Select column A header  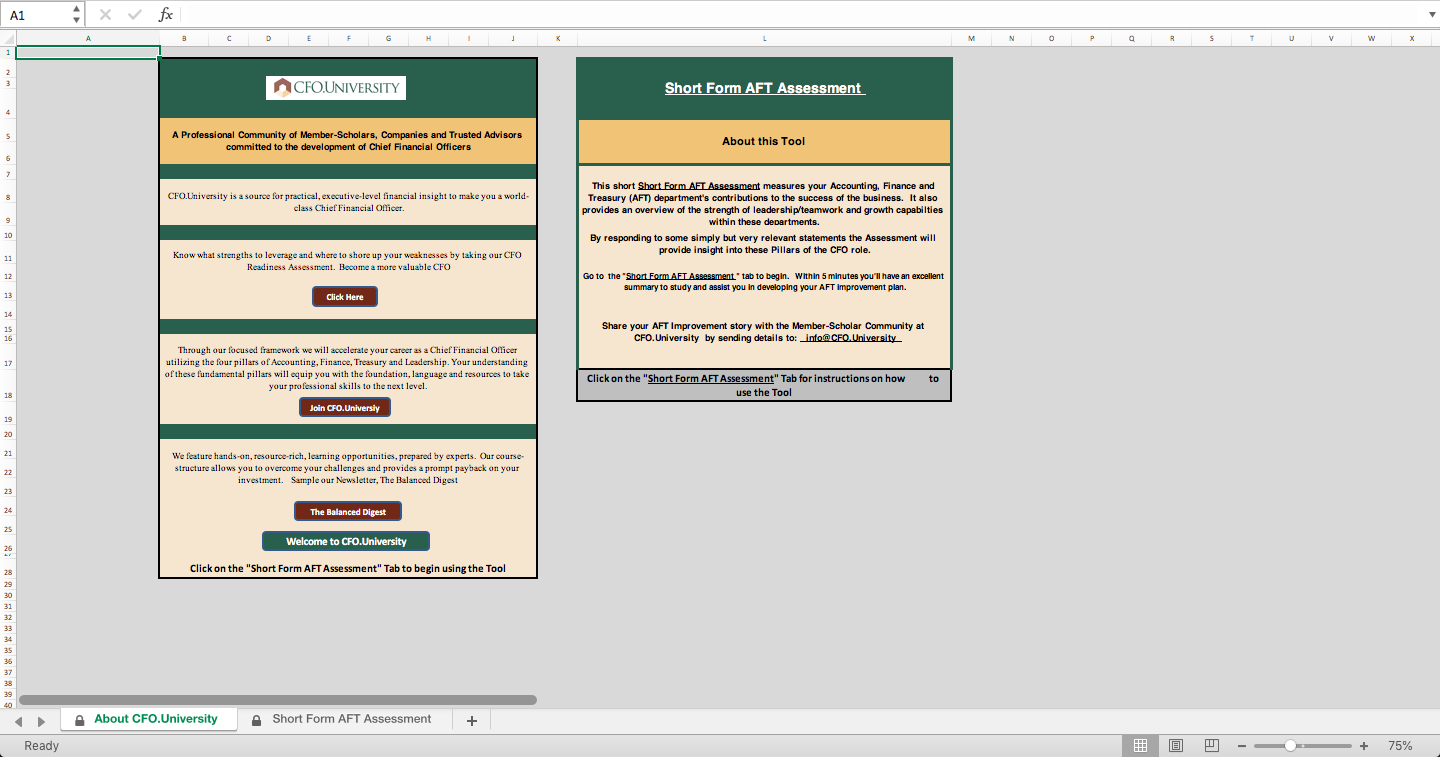(x=88, y=39)
